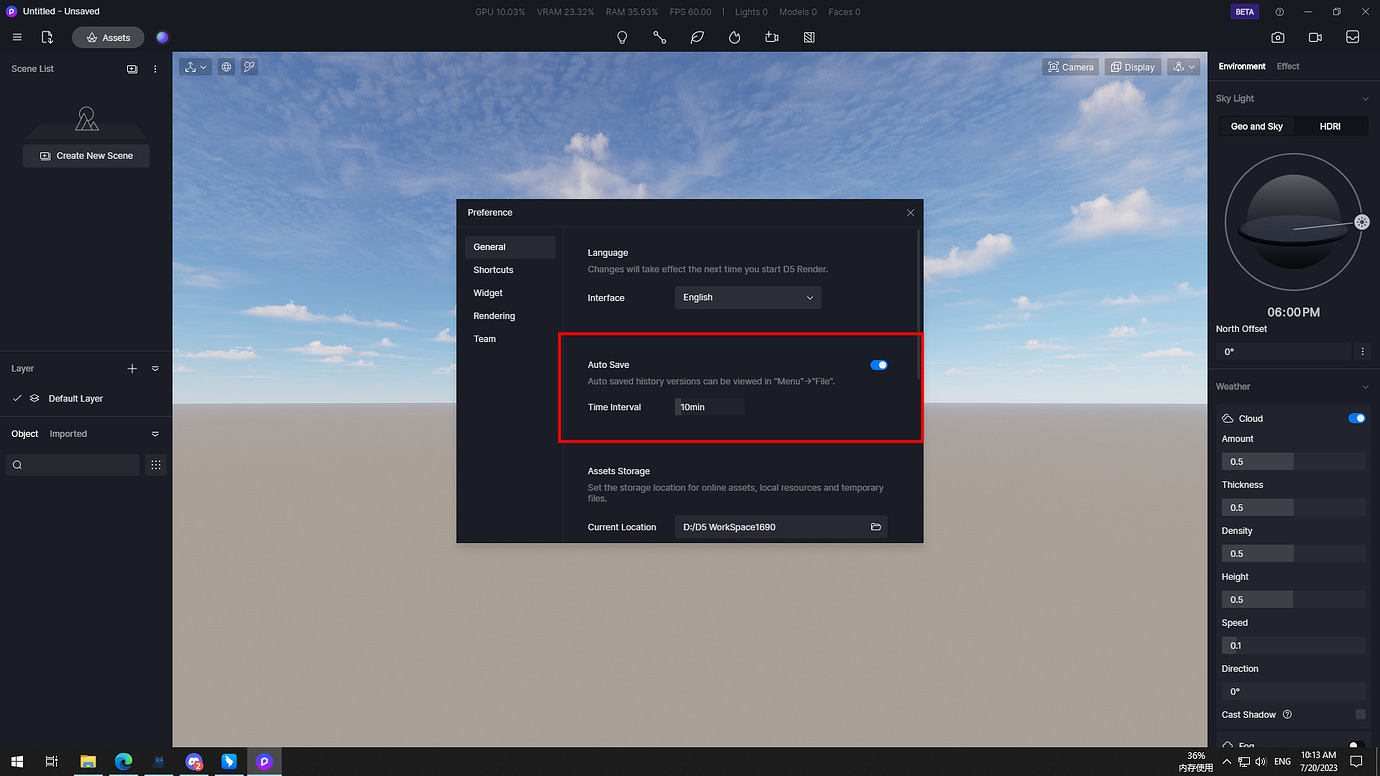Click the Windows Start button

17,762
